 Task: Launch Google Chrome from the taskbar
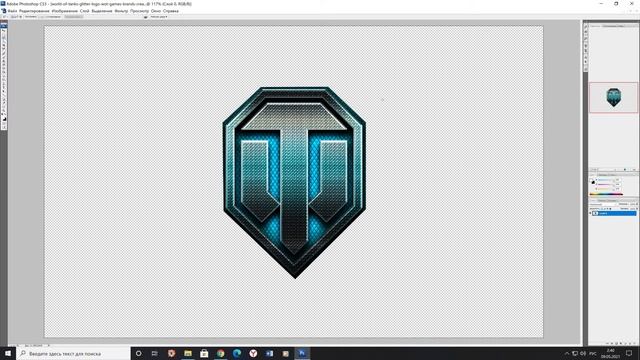pyautogui.click(x=220, y=353)
